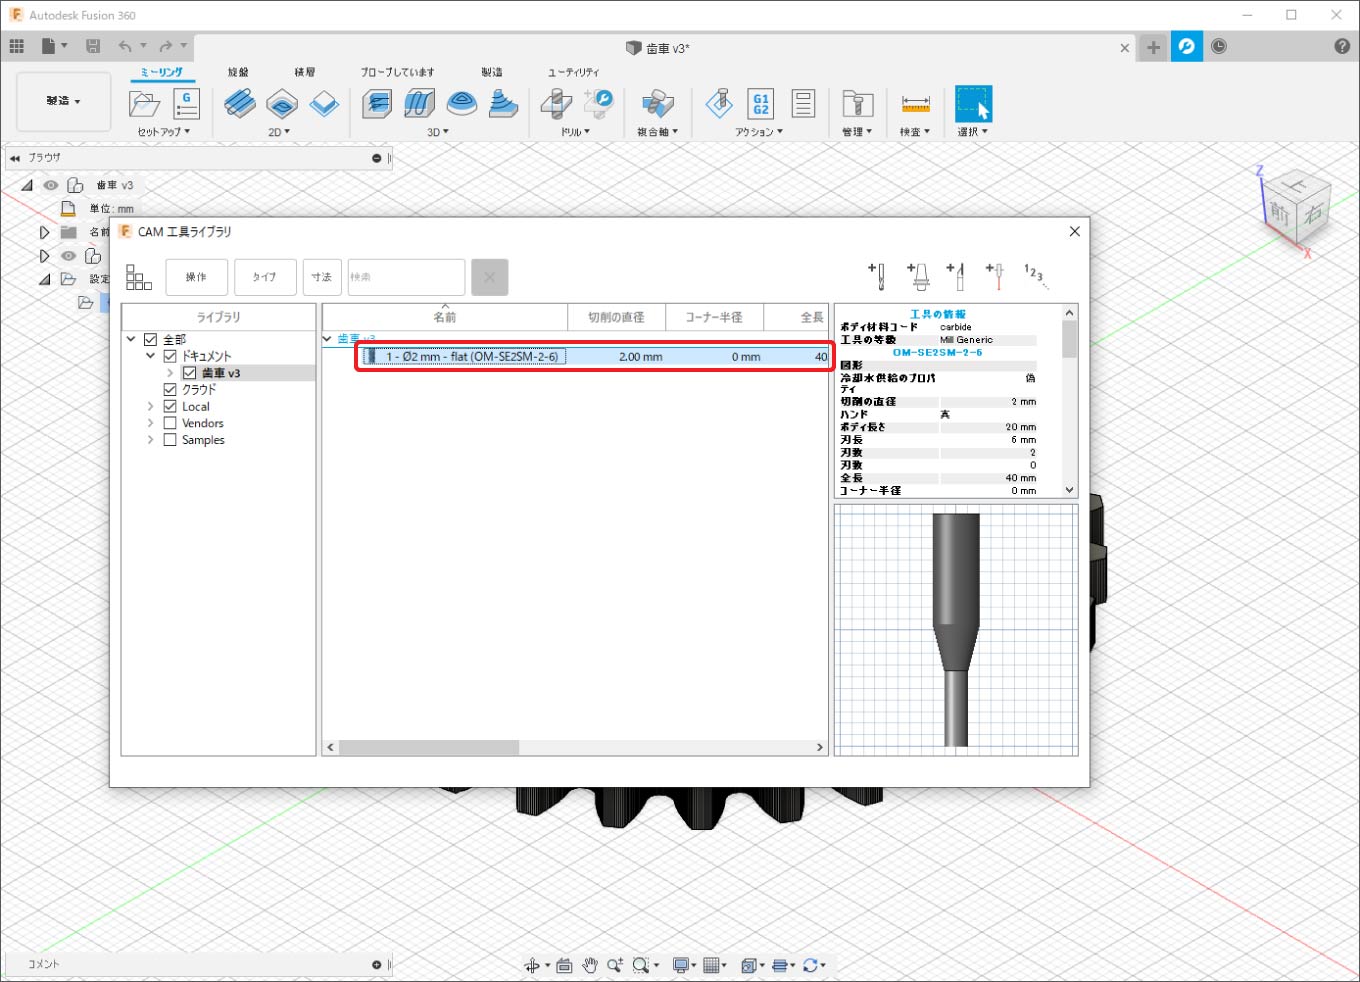Open the ユーティリティ ribbon tab
The height and width of the screenshot is (982, 1360).
573,72
